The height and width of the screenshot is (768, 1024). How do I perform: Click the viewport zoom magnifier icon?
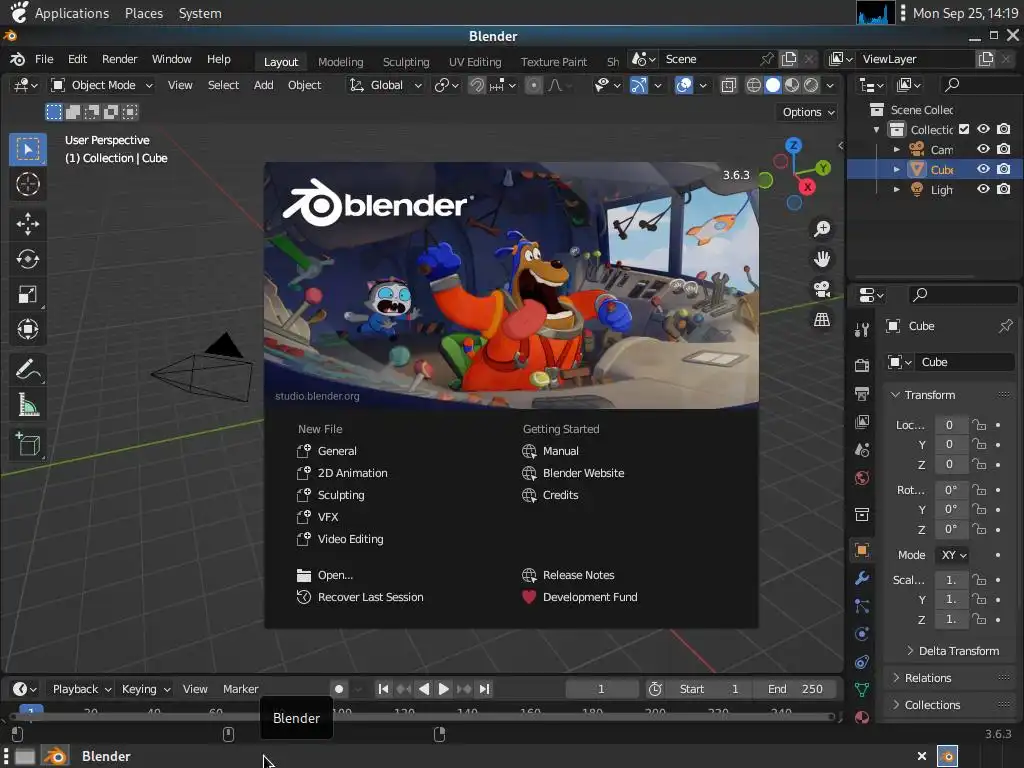pyautogui.click(x=822, y=229)
